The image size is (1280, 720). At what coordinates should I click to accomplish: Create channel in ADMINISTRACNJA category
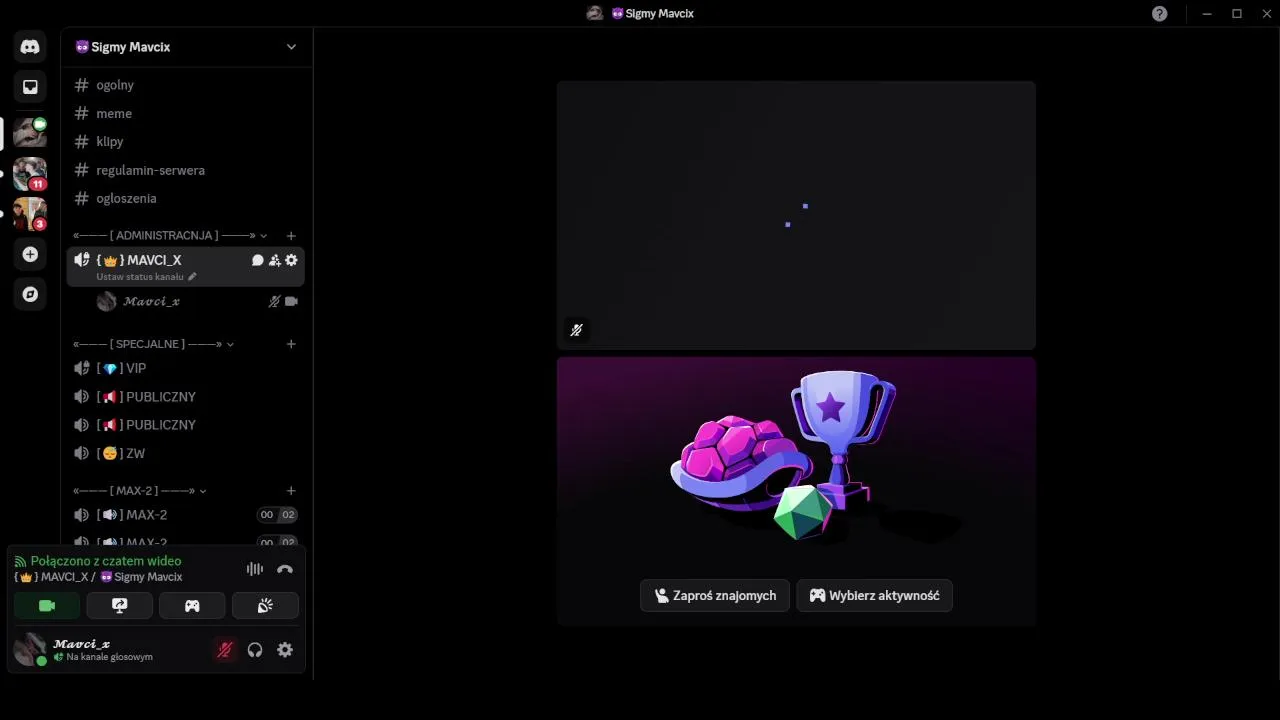[x=291, y=236]
